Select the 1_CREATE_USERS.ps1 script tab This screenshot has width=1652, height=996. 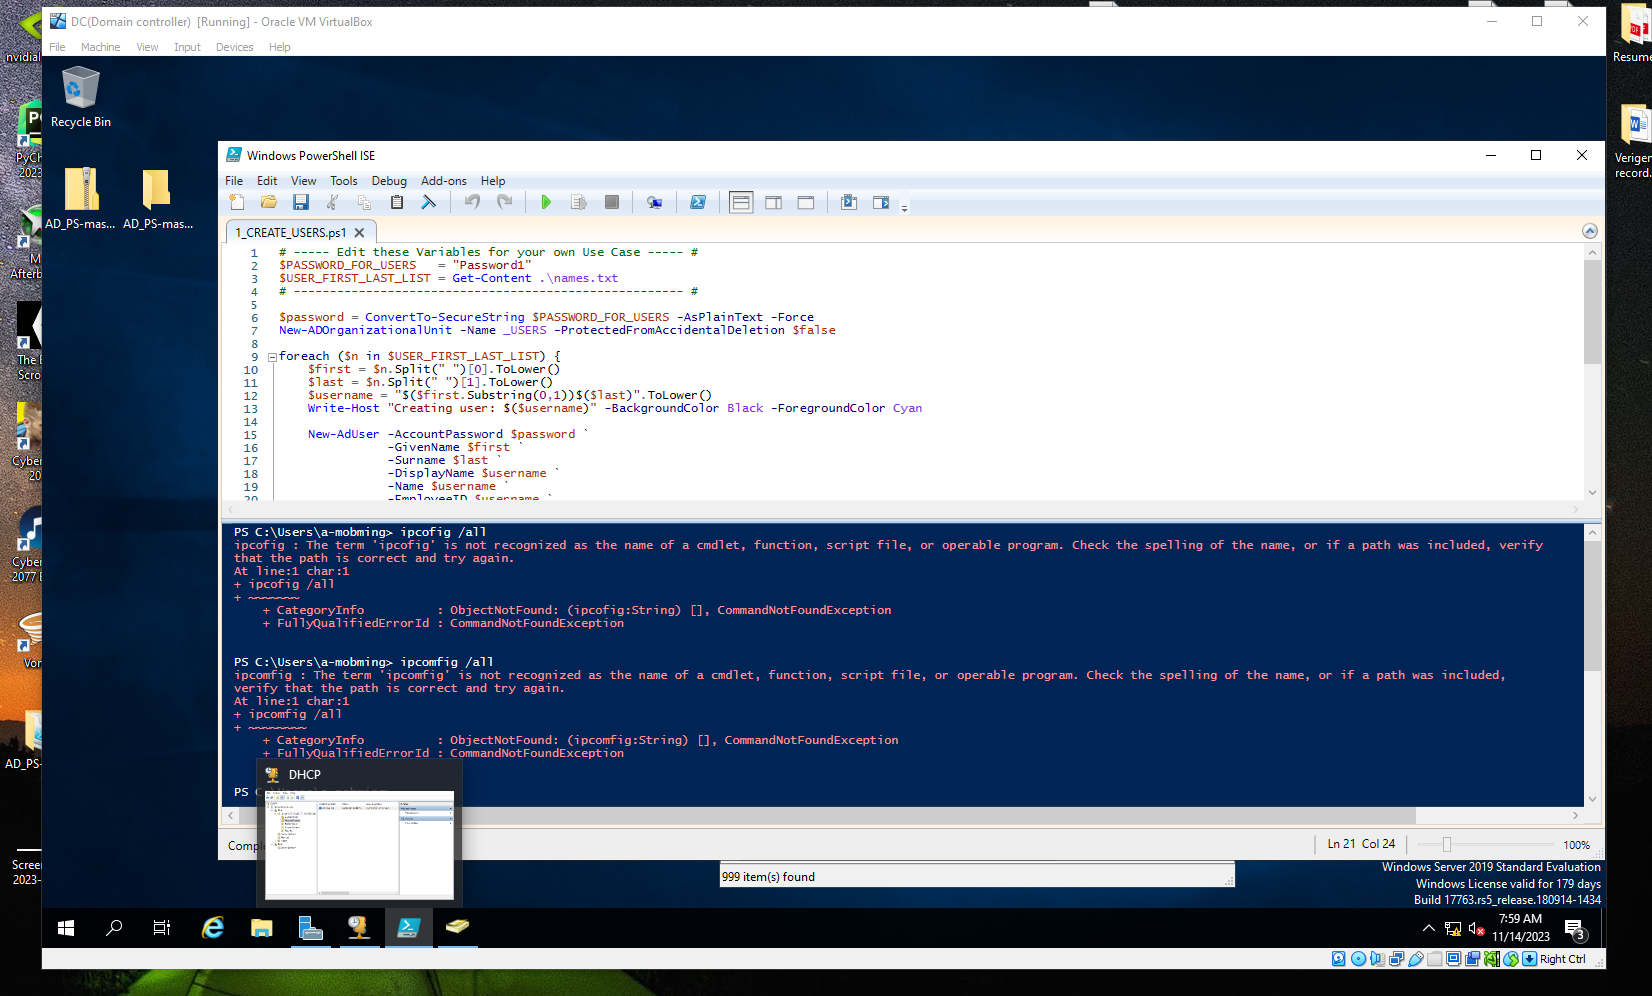point(291,233)
